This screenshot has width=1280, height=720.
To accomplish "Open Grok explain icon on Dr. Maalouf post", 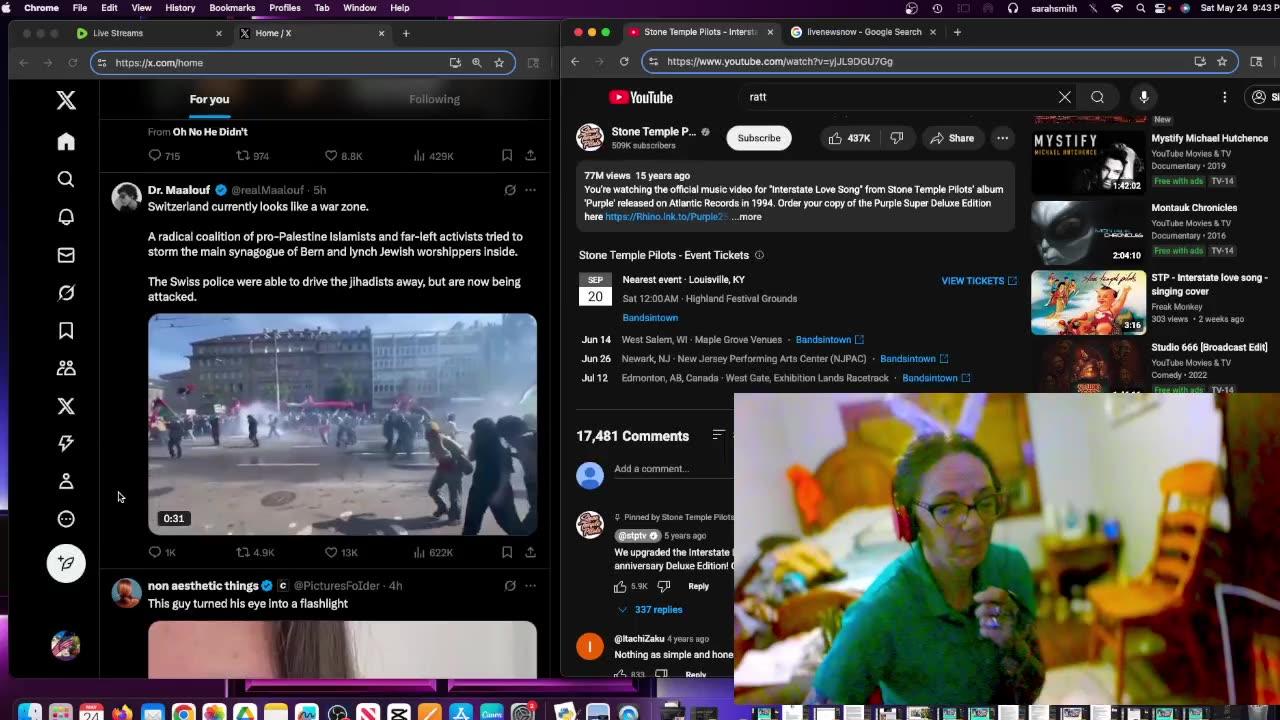I will point(510,190).
